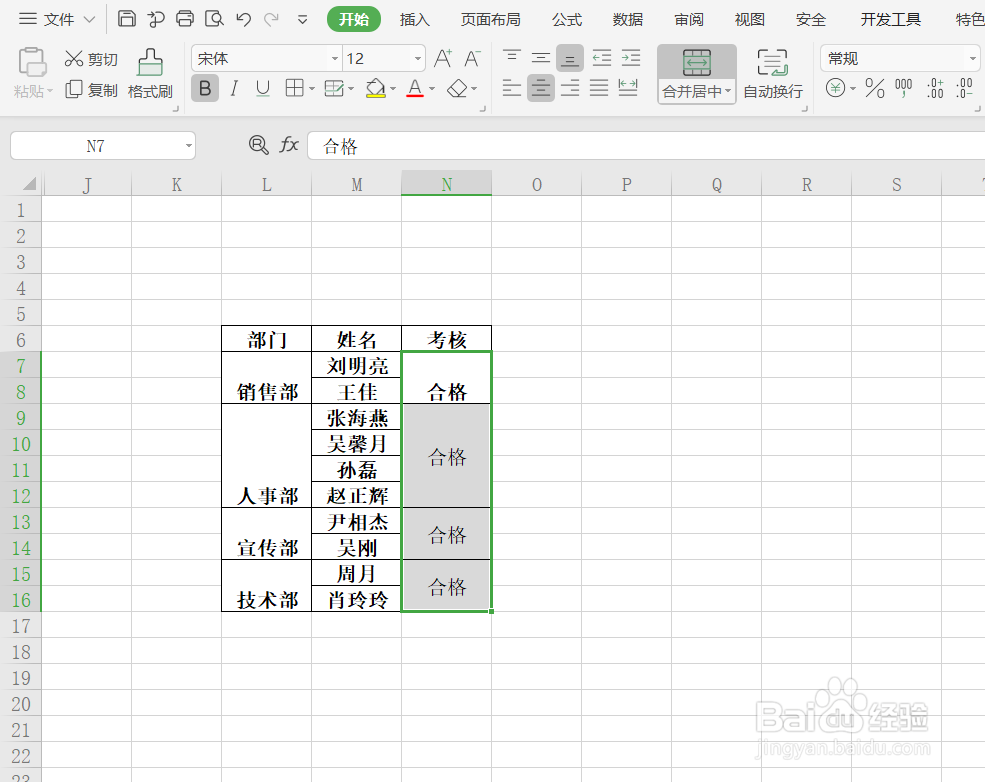Switch to the 页面布局 tab
Screen dimensions: 985x782
point(491,19)
